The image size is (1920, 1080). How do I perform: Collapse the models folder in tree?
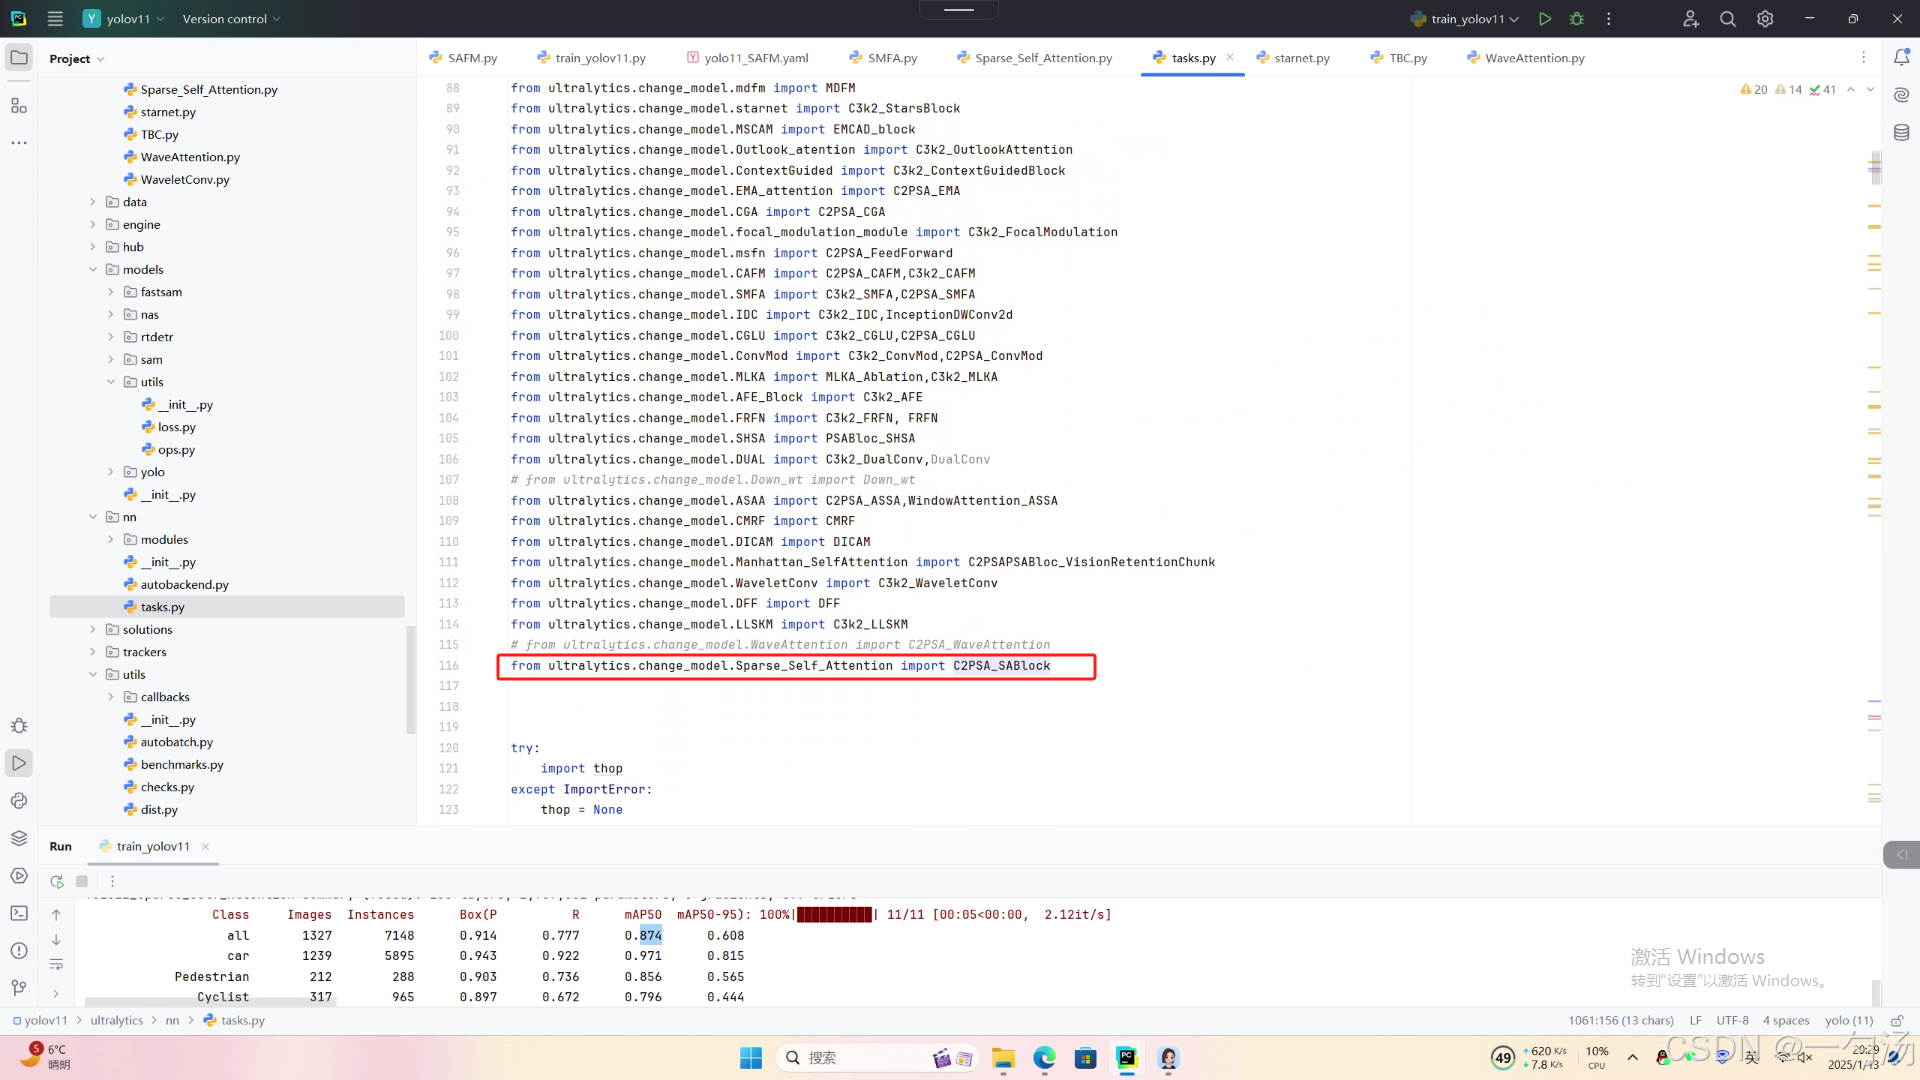click(93, 270)
